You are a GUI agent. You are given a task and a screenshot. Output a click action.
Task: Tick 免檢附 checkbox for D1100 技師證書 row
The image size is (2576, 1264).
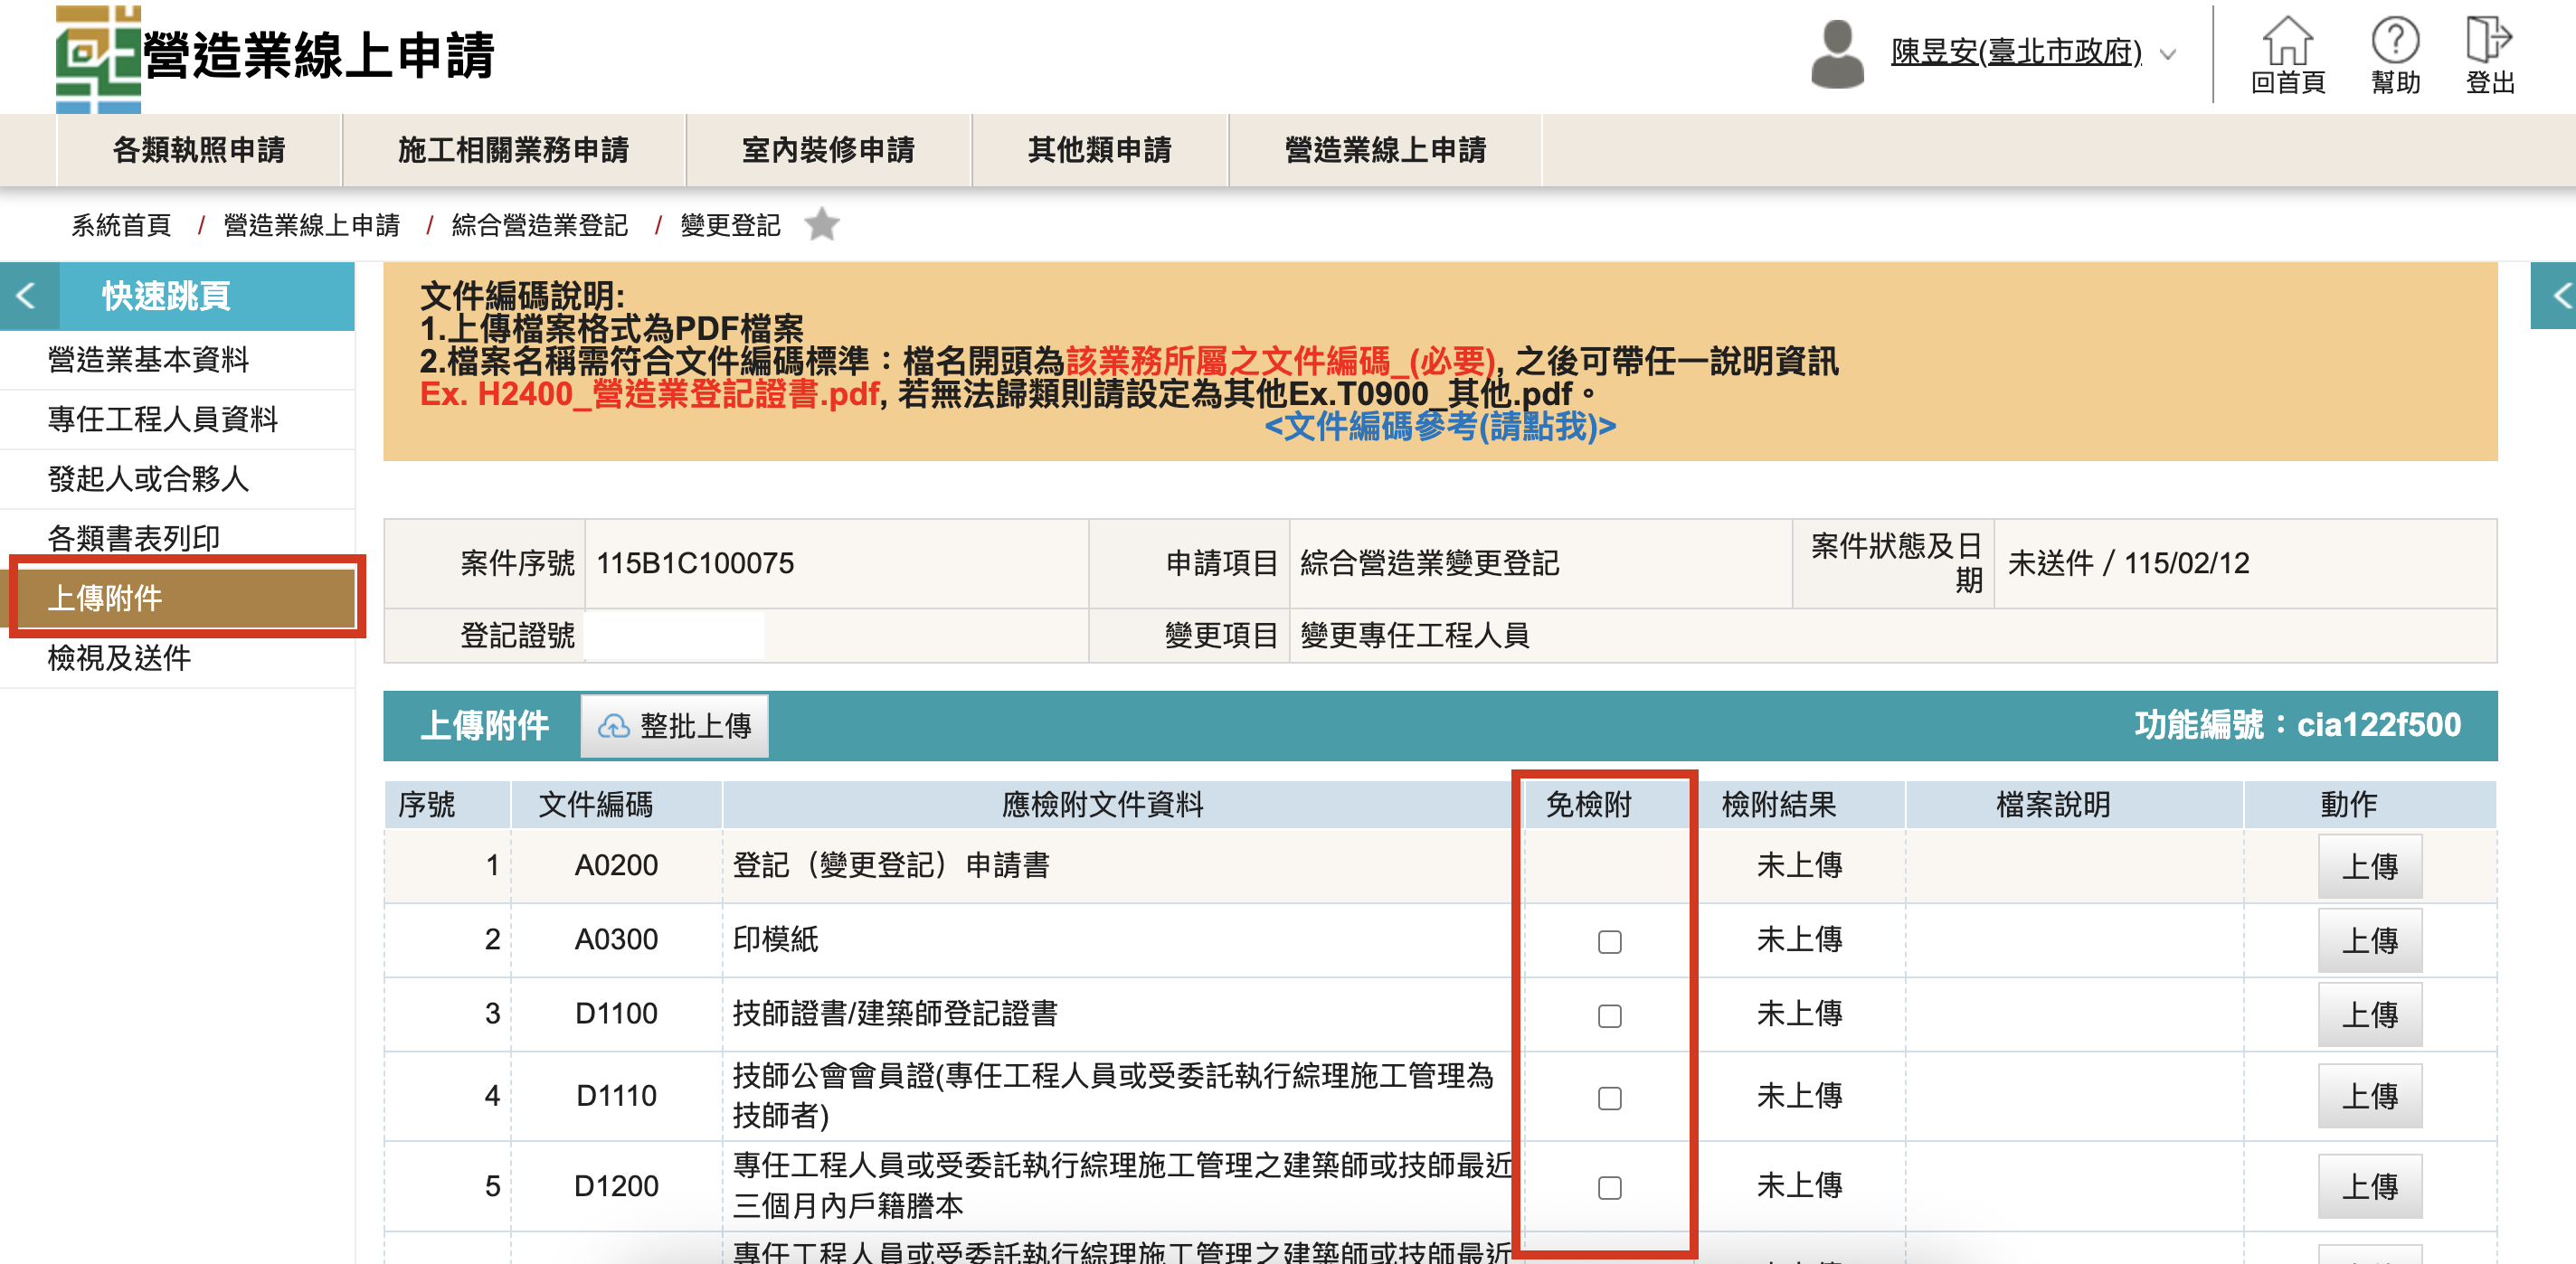coord(1609,1016)
